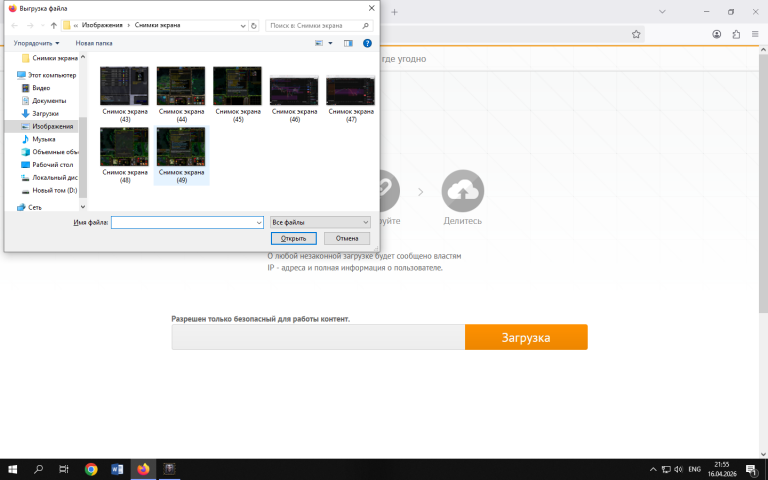Switch to Firefox on the taskbar

click(143, 469)
